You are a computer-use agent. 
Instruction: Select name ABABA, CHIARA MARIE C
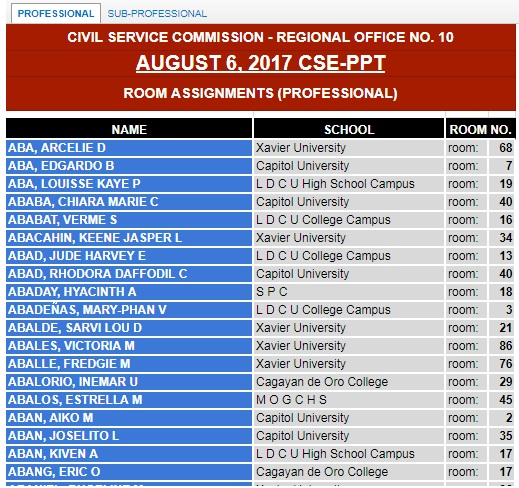click(129, 202)
